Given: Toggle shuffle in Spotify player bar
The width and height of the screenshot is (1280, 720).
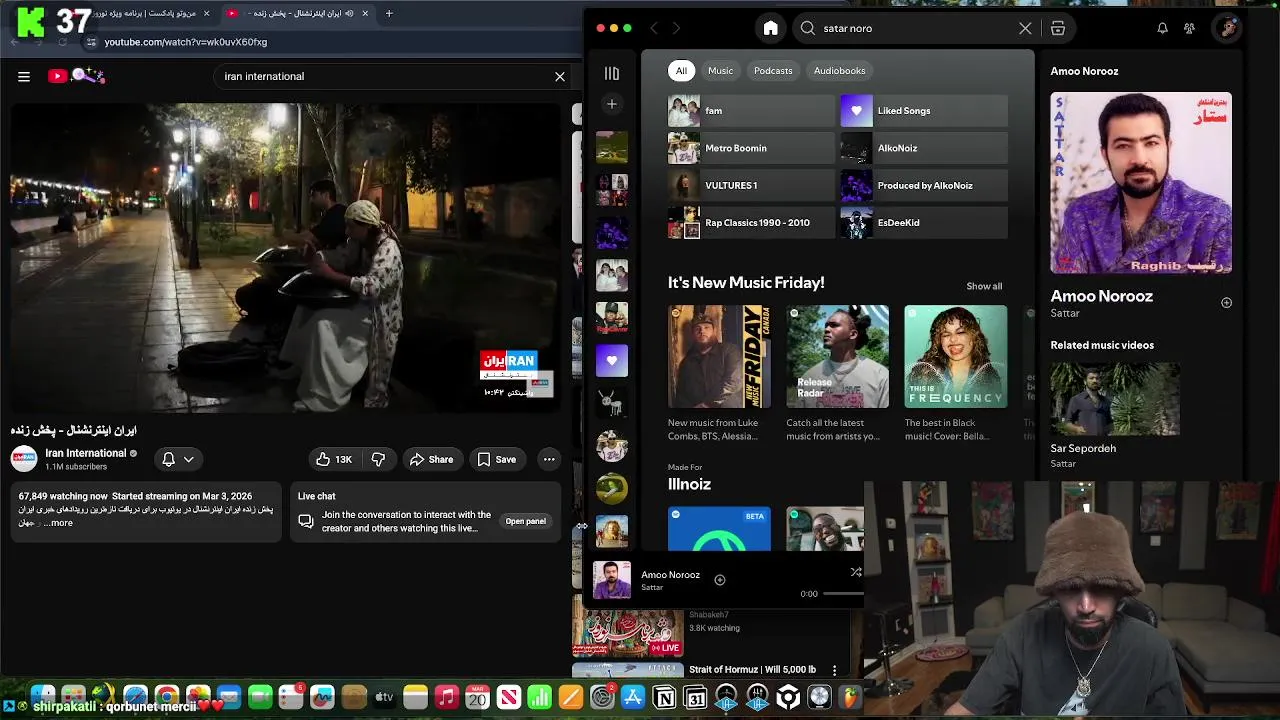Looking at the screenshot, I should 856,572.
